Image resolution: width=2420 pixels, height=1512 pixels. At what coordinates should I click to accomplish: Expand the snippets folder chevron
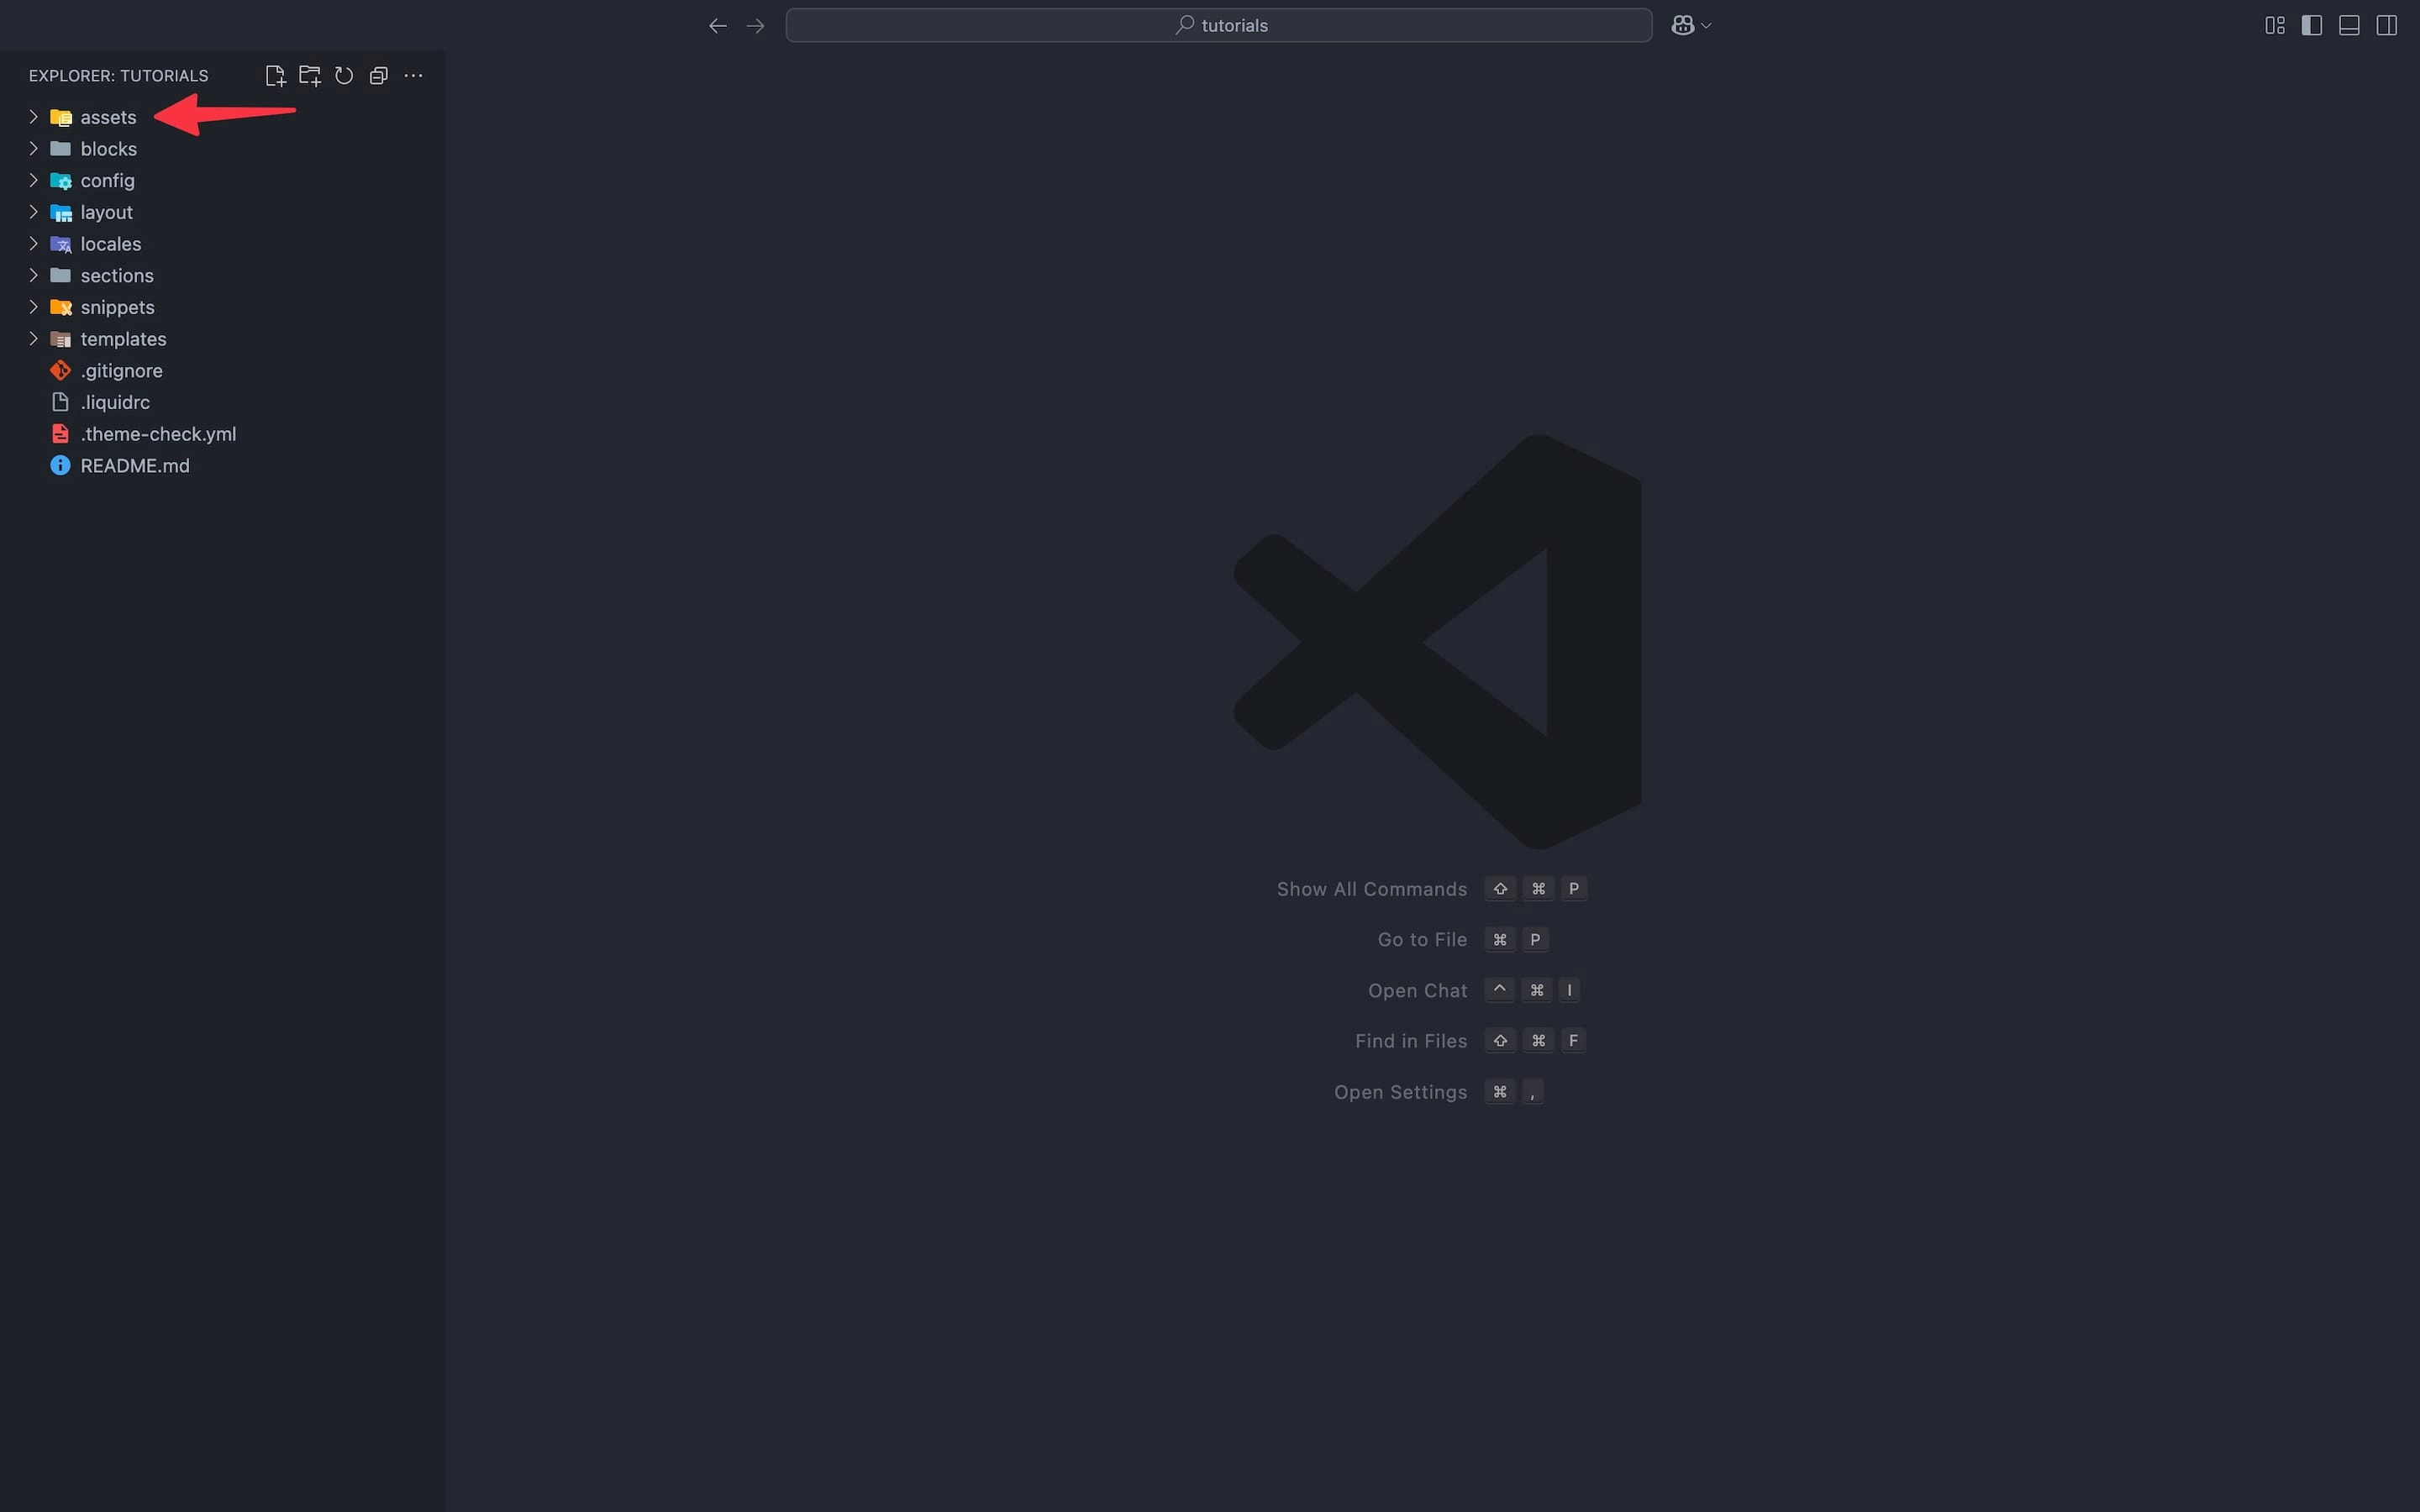click(33, 307)
